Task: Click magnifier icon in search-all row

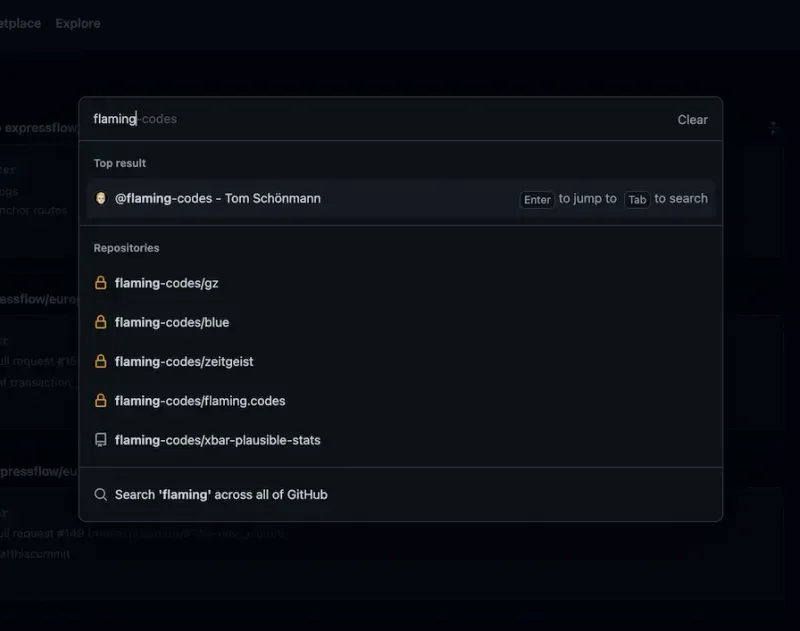Action: pos(101,494)
